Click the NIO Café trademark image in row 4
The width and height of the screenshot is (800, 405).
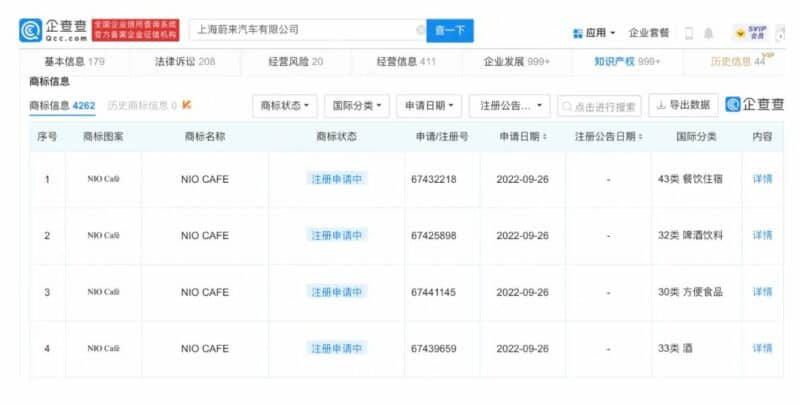pyautogui.click(x=104, y=349)
